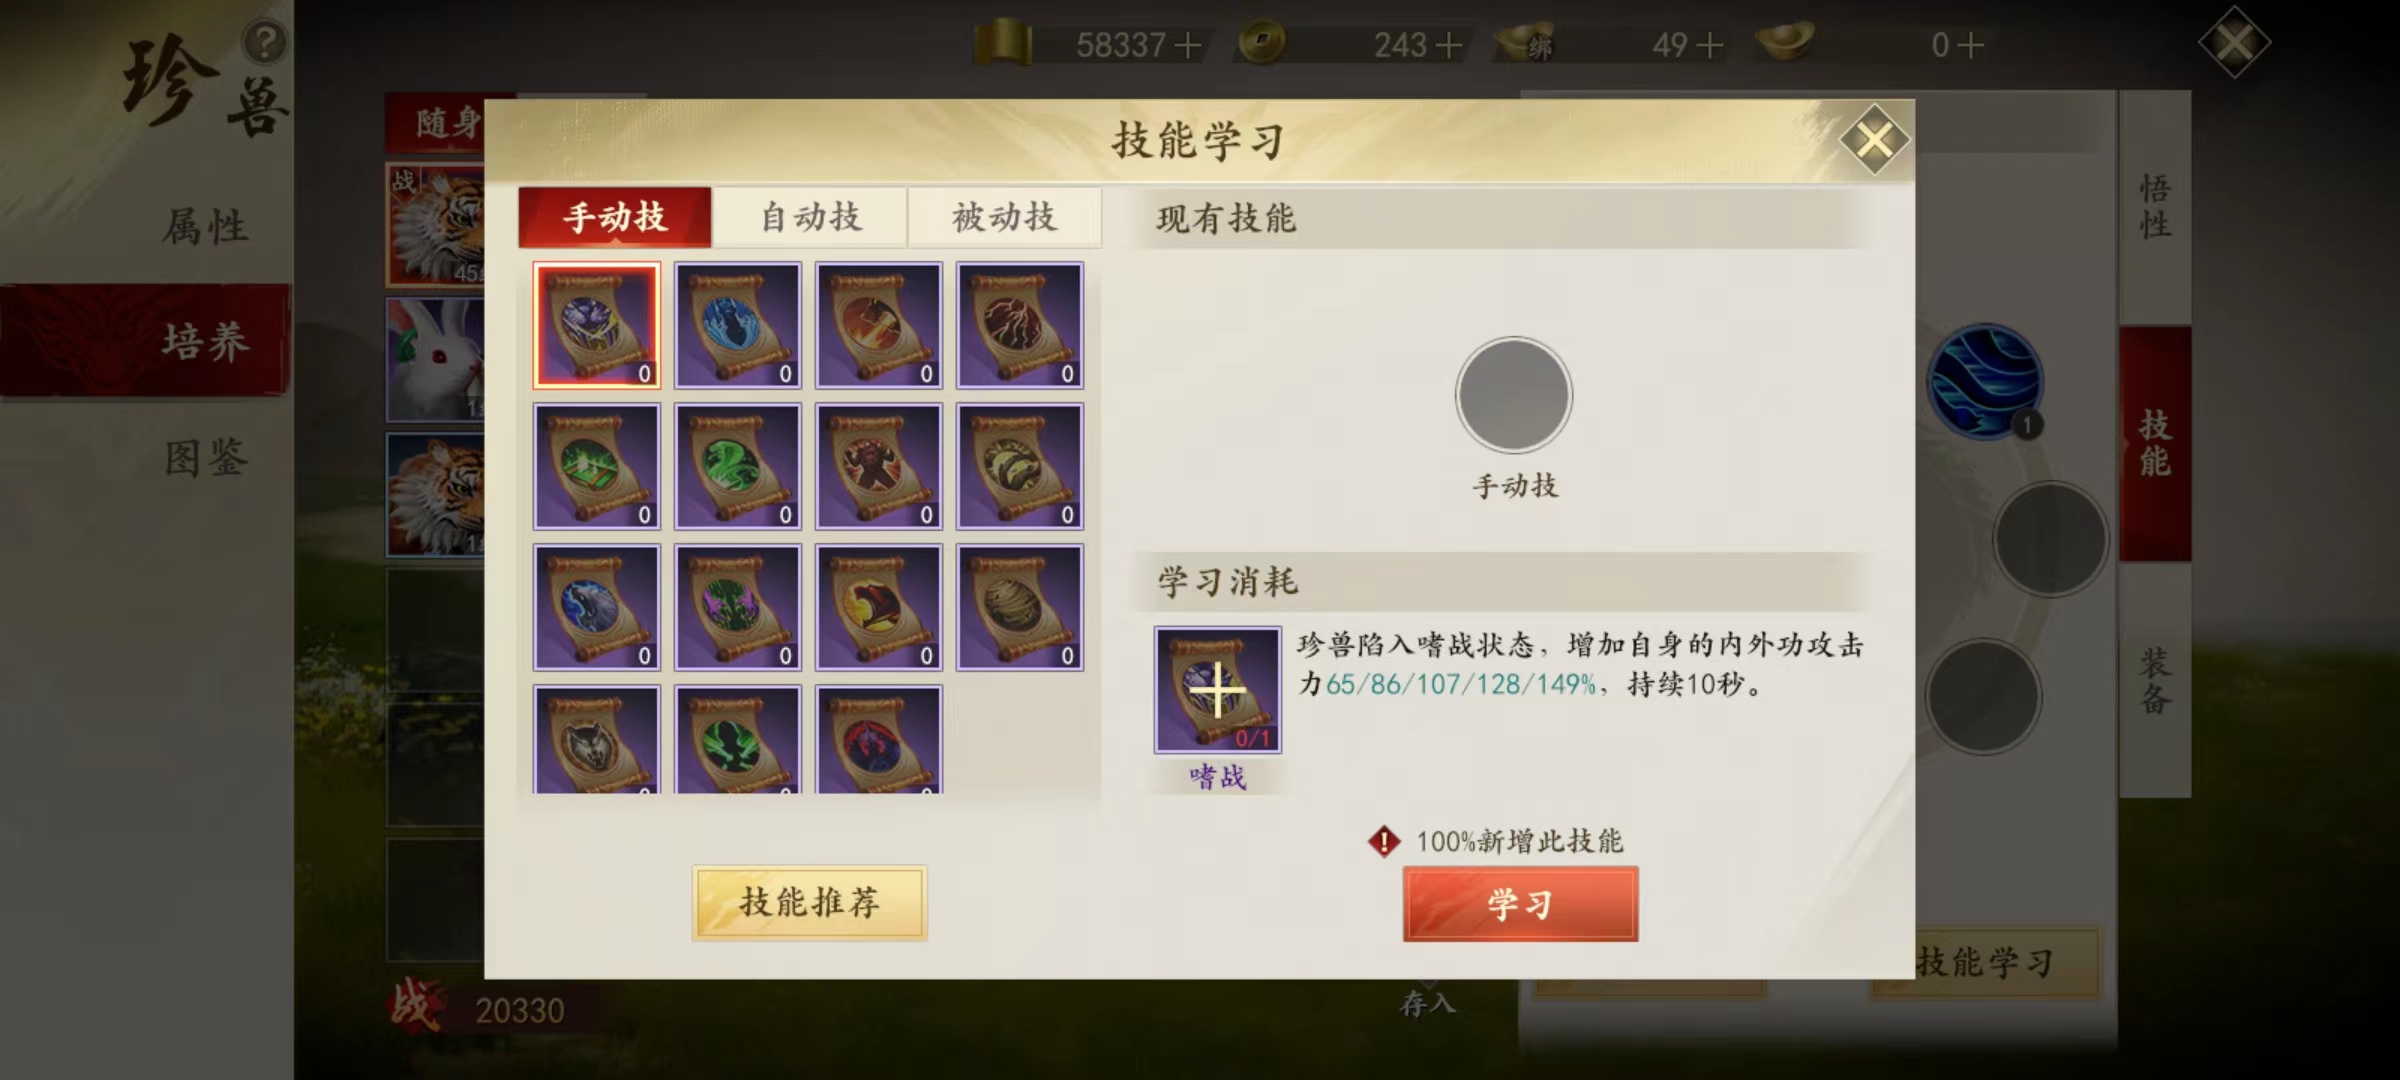
Task: Tap the empty 手动技 skill slot
Action: (x=1514, y=395)
